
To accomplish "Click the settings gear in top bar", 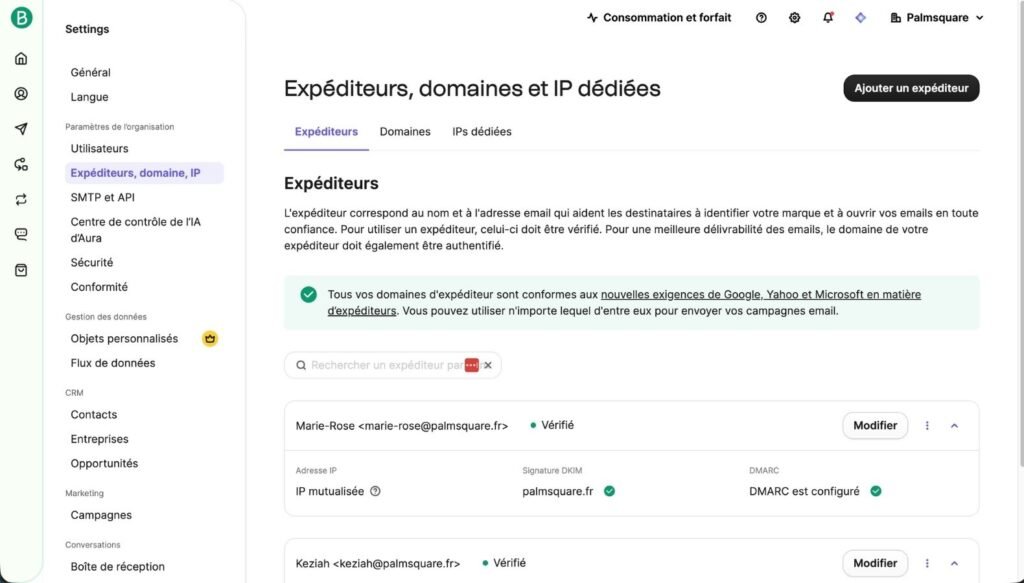I will tap(795, 18).
